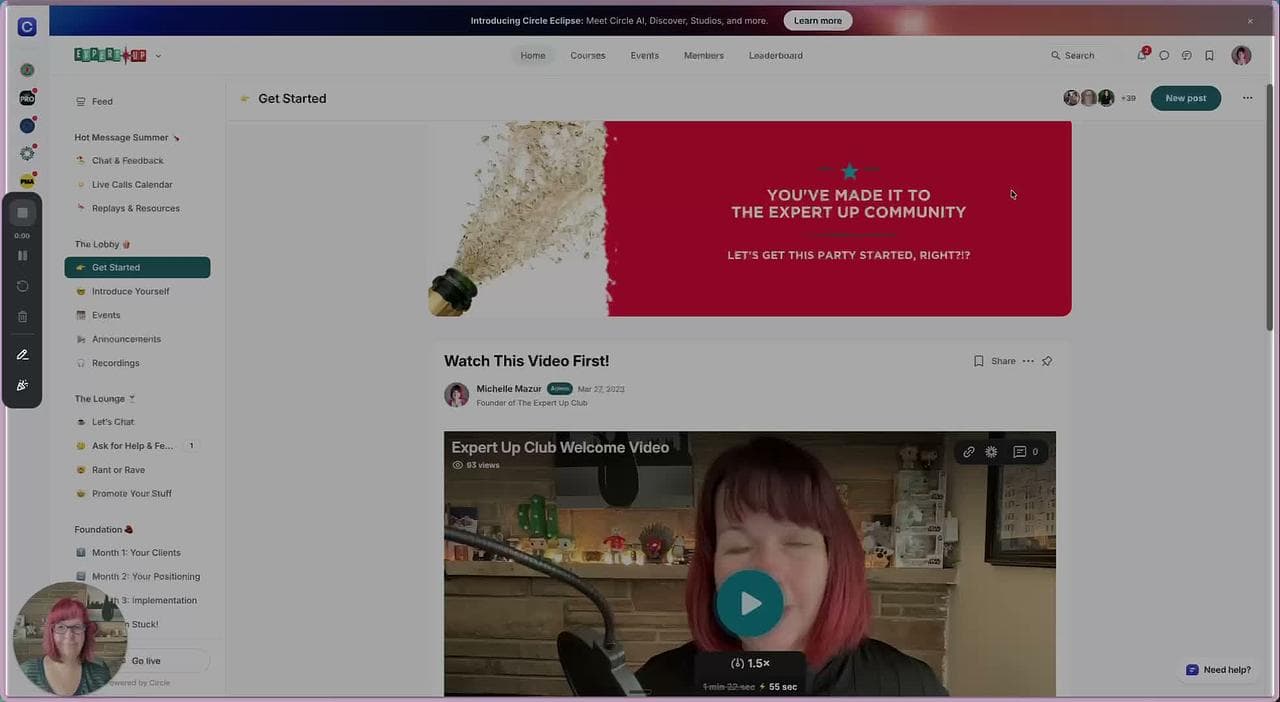Open Michelle Mazur's author profile link

(509, 389)
